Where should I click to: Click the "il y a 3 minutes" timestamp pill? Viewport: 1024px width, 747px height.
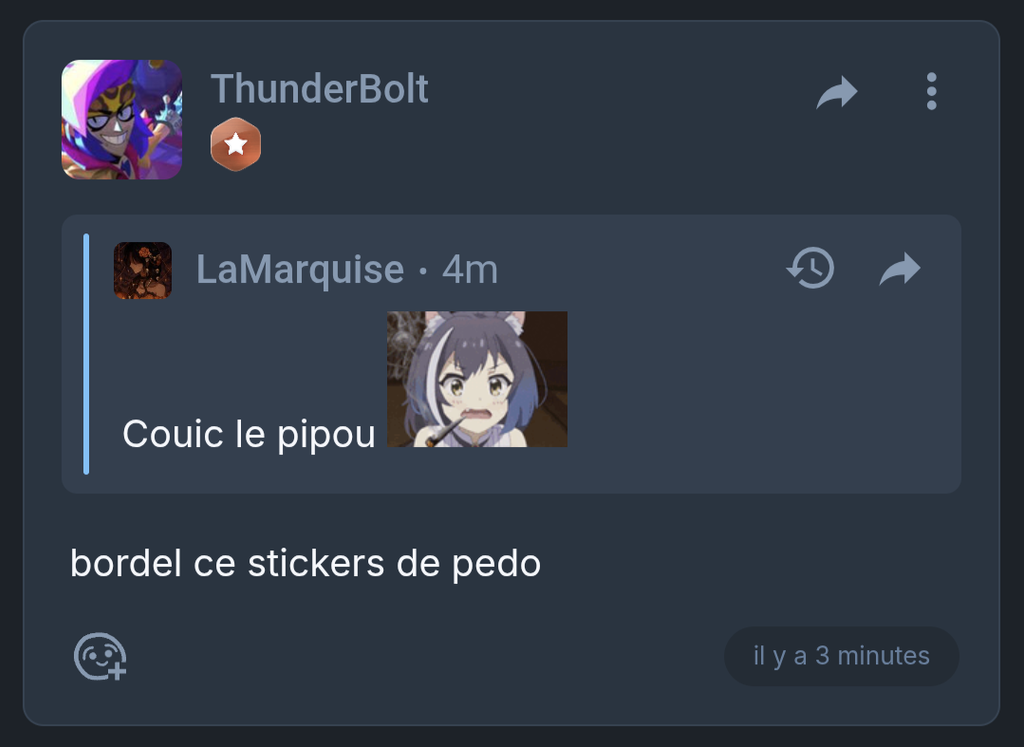click(x=841, y=656)
